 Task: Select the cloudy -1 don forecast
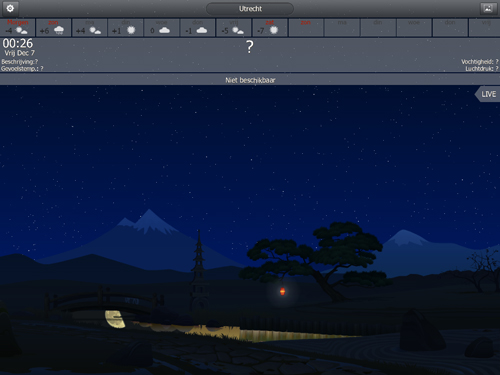click(x=198, y=27)
